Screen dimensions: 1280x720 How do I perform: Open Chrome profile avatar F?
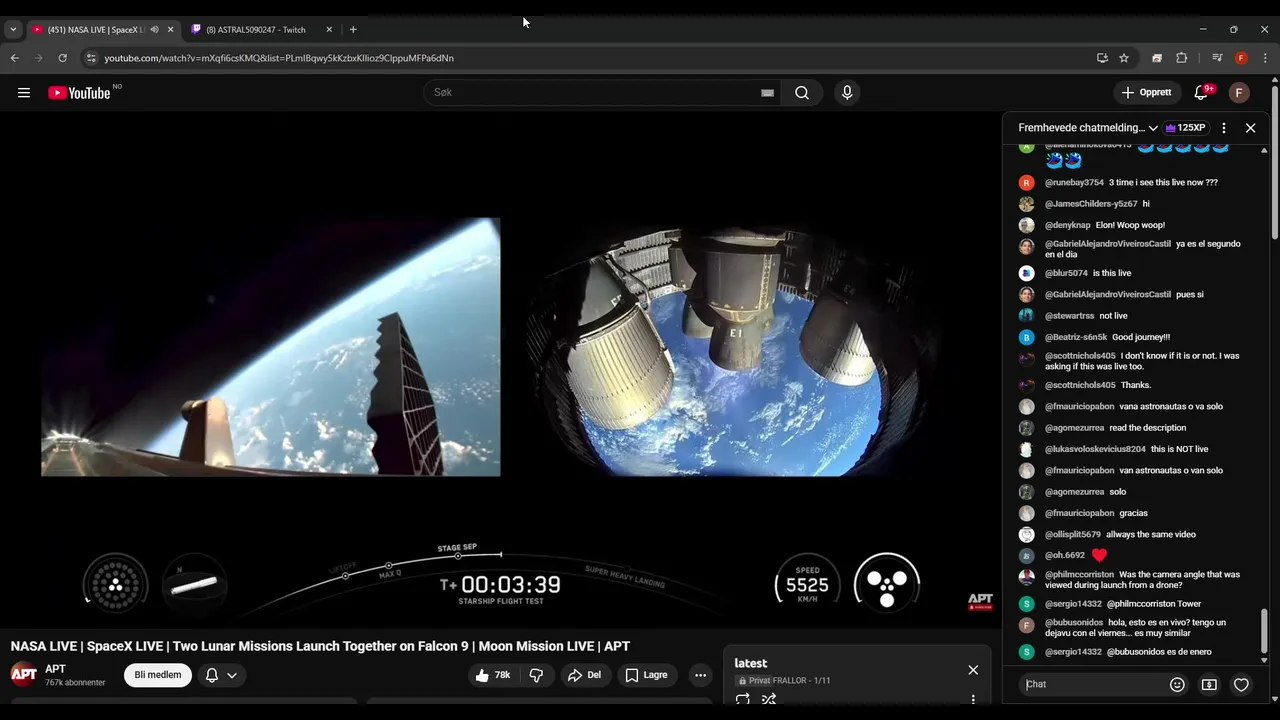pyautogui.click(x=1241, y=58)
